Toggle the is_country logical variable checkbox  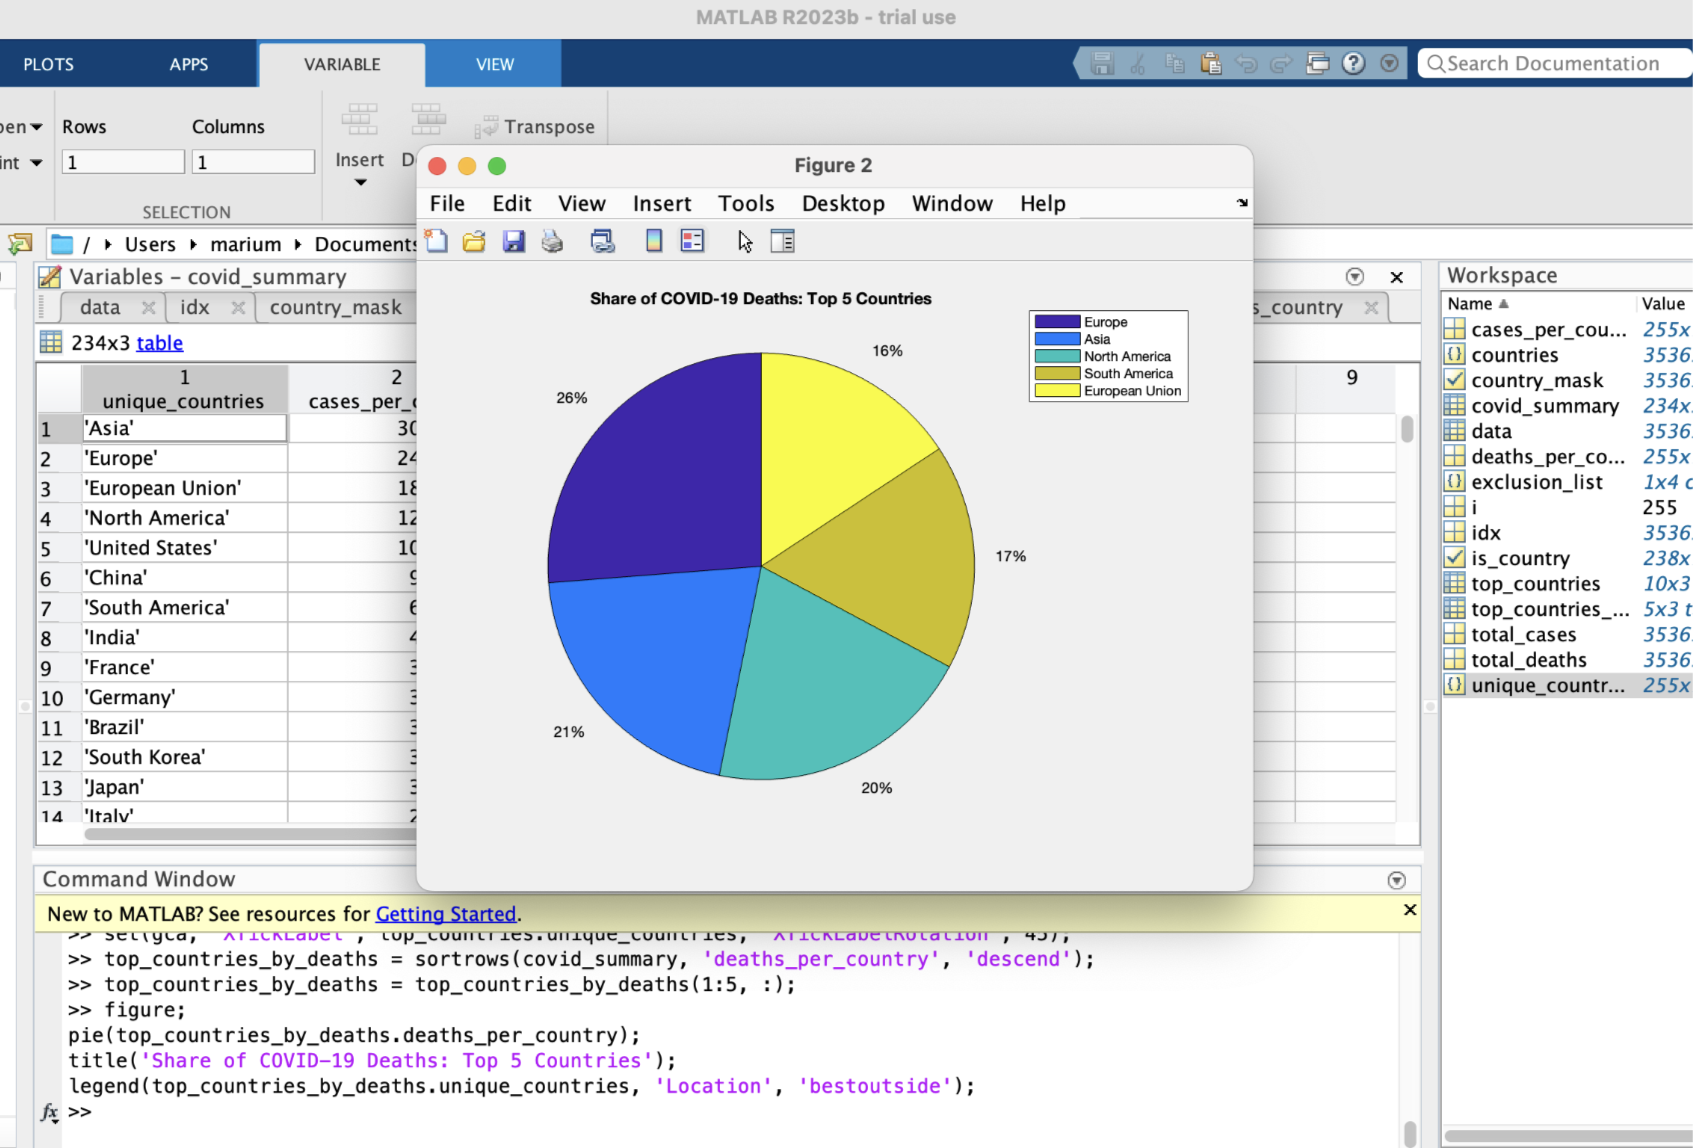[1453, 558]
